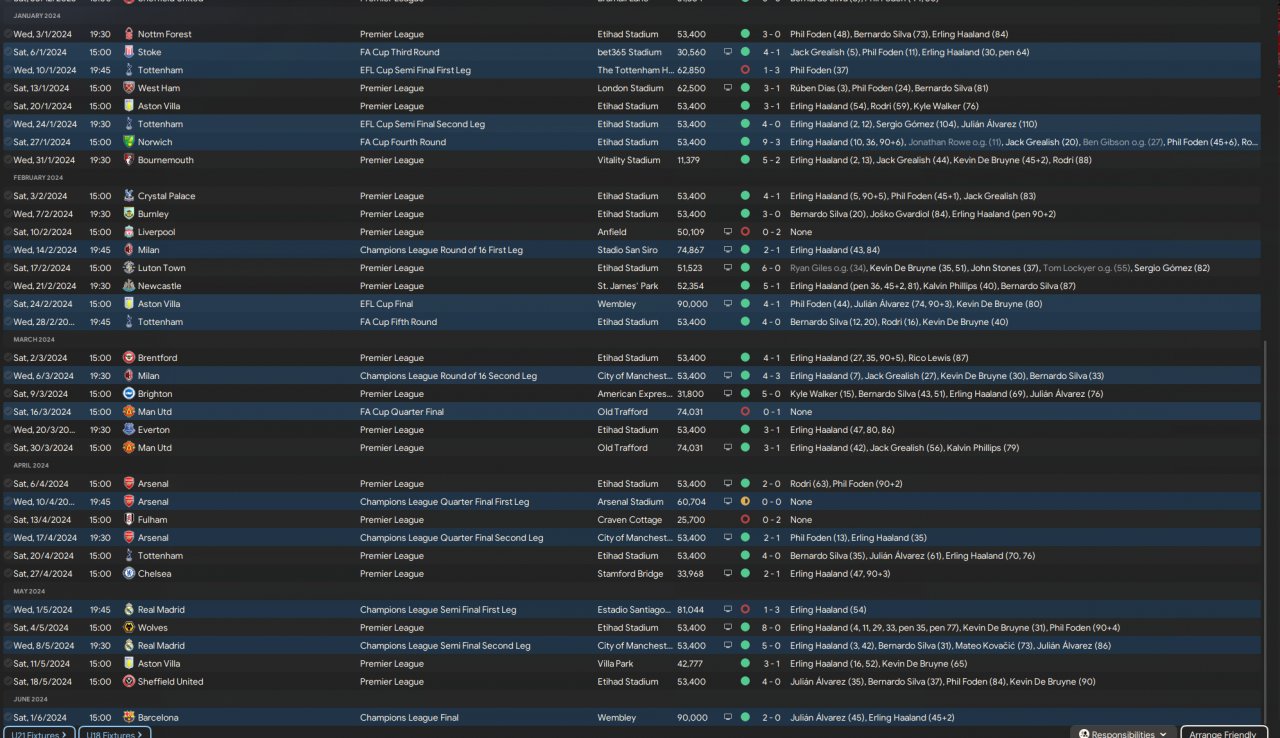This screenshot has width=1280, height=738.
Task: Click the Fulham club badge
Action: point(129,520)
